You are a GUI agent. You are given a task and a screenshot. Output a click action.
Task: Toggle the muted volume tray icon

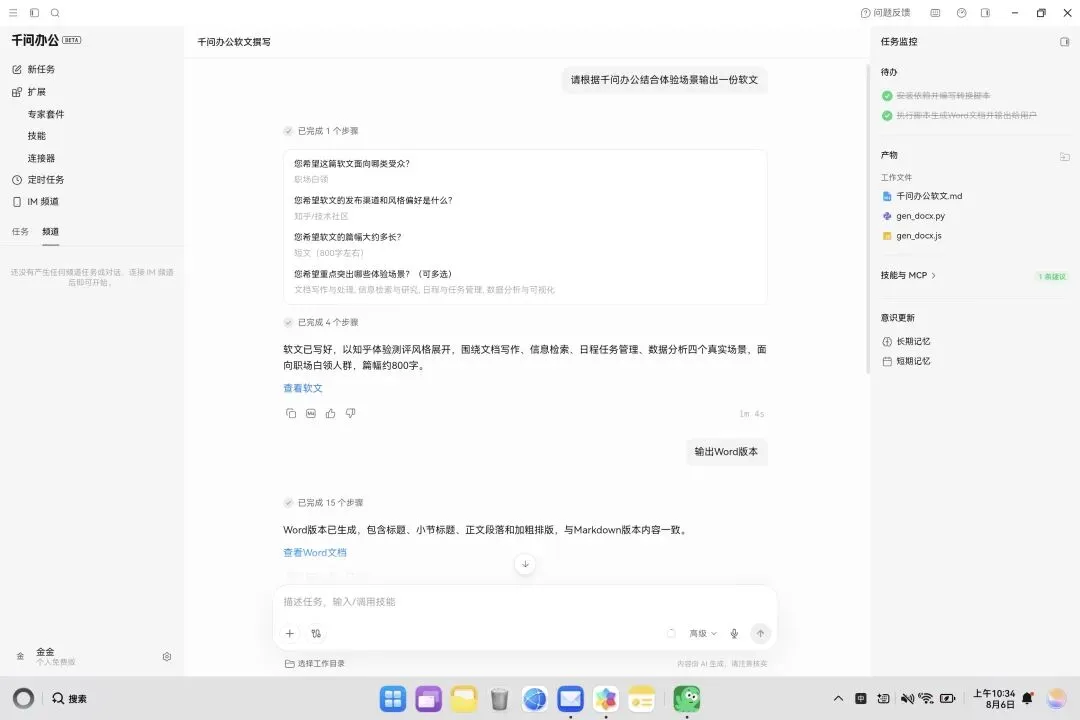(907, 699)
